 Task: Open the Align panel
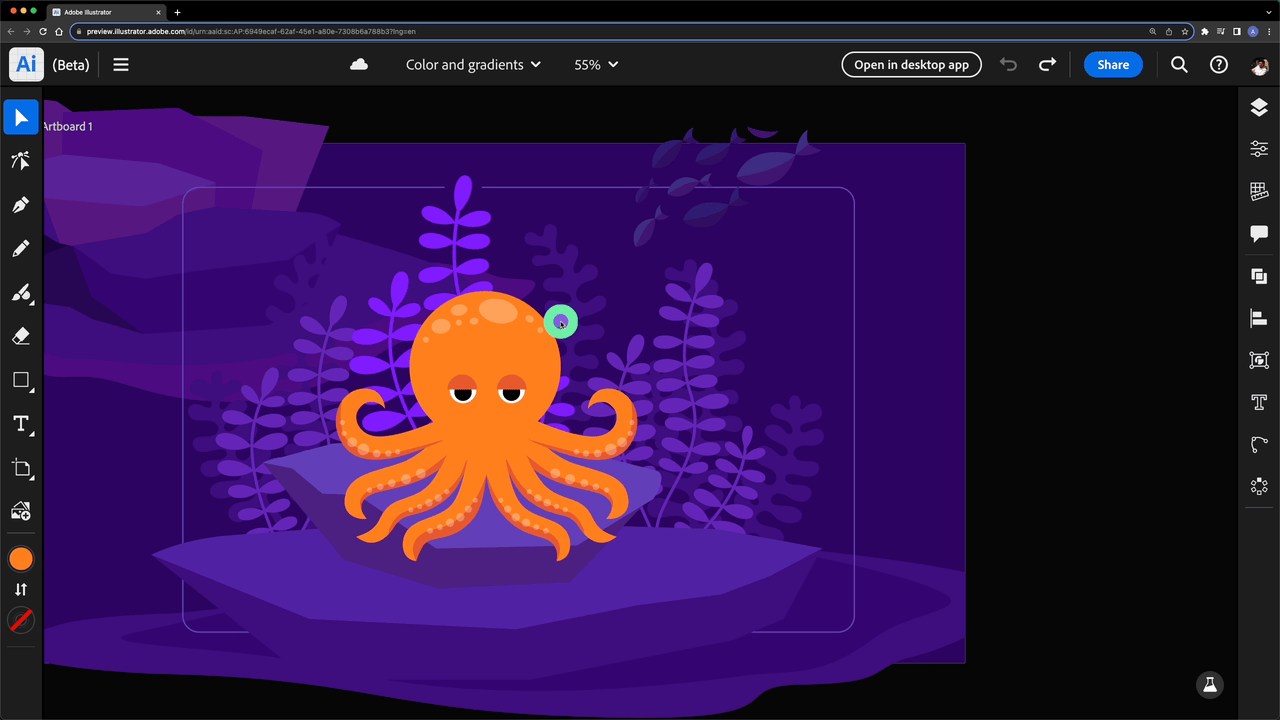click(x=1258, y=318)
